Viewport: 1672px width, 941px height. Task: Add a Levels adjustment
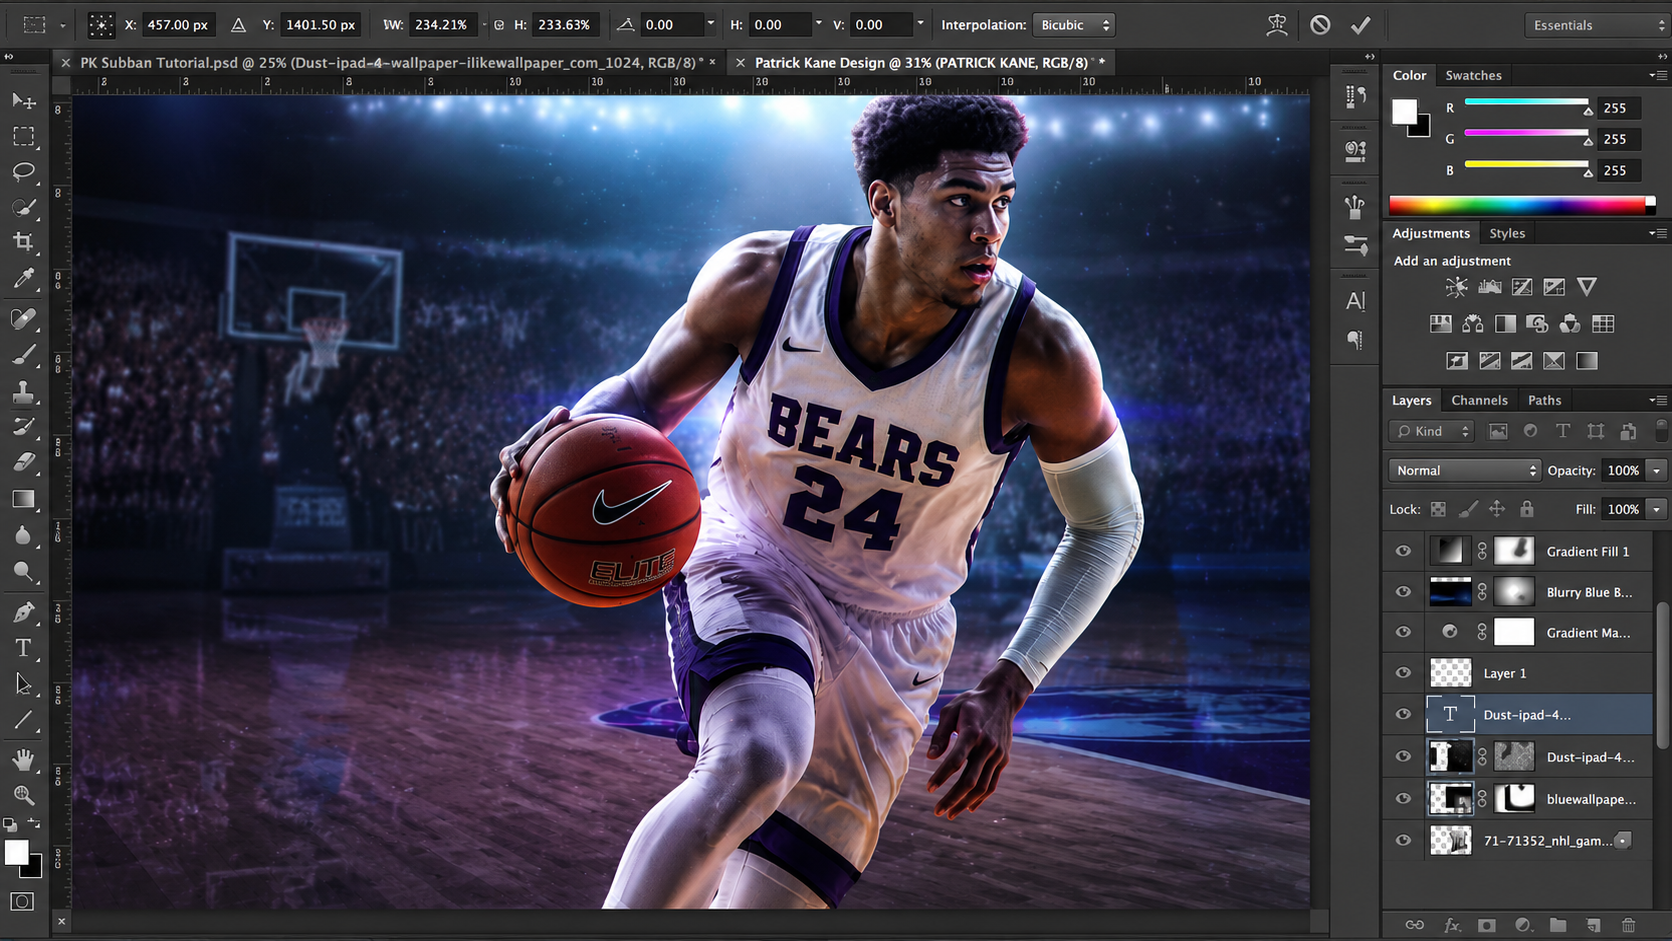[x=1489, y=287]
